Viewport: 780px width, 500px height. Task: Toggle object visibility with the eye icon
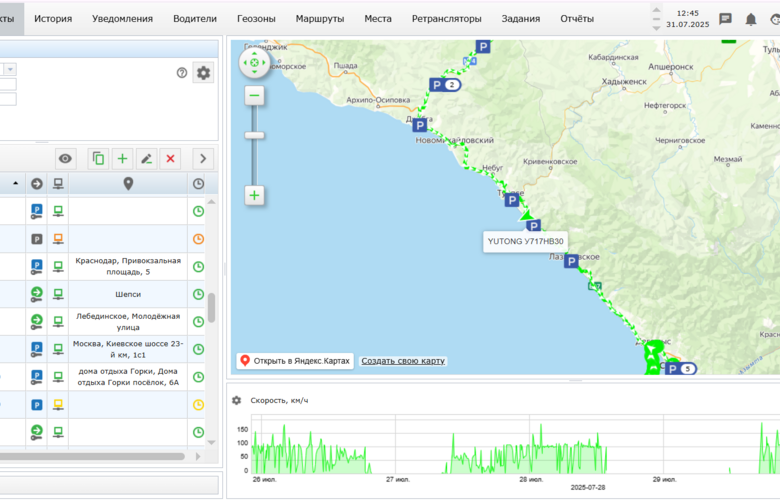65,158
